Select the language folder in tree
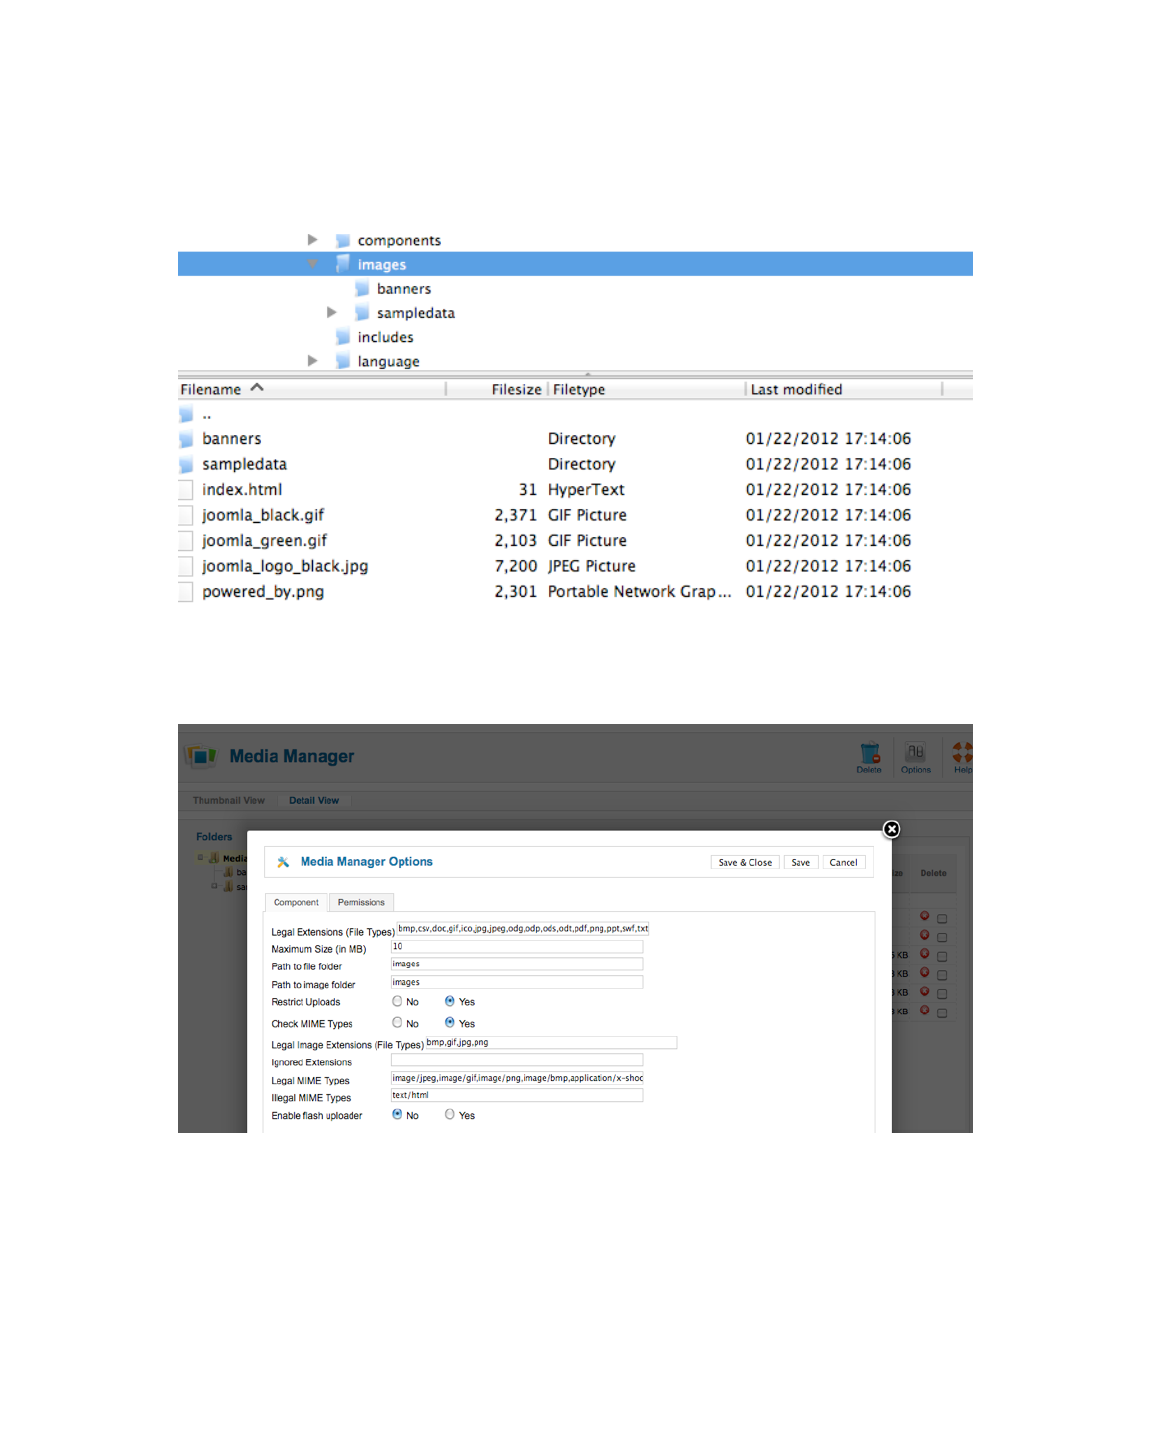1152x1440 pixels. (x=388, y=361)
